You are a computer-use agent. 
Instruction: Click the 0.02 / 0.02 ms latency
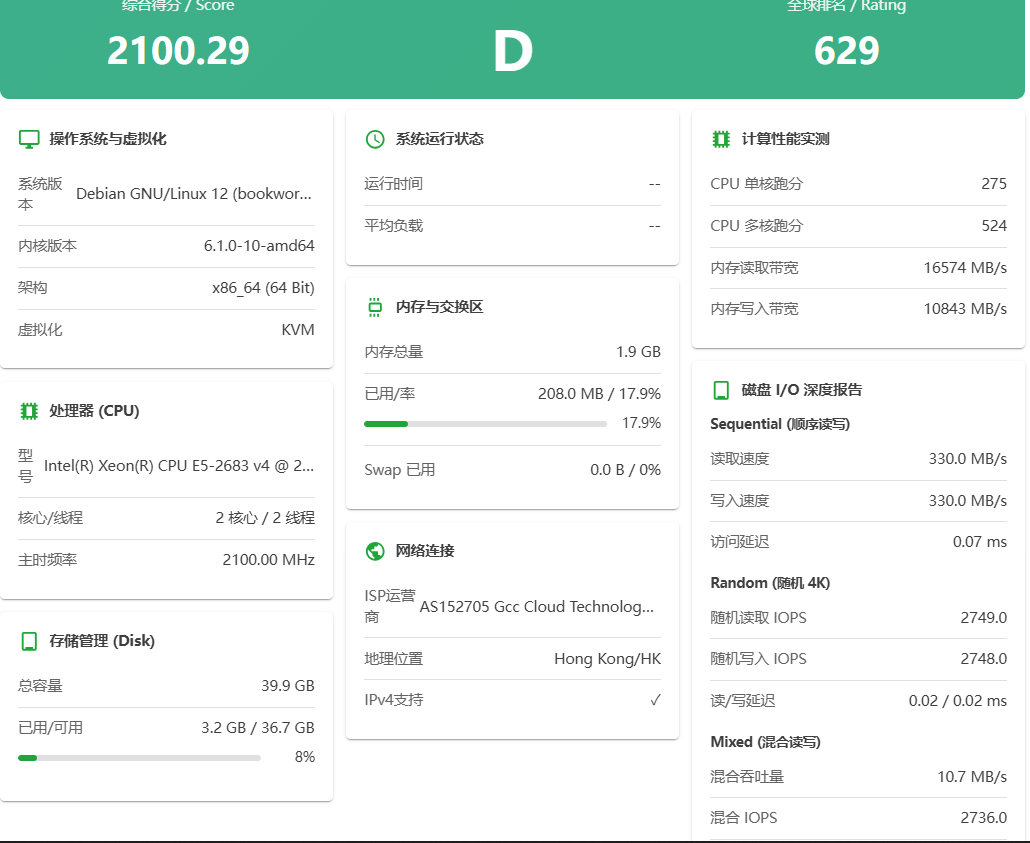[x=958, y=701]
